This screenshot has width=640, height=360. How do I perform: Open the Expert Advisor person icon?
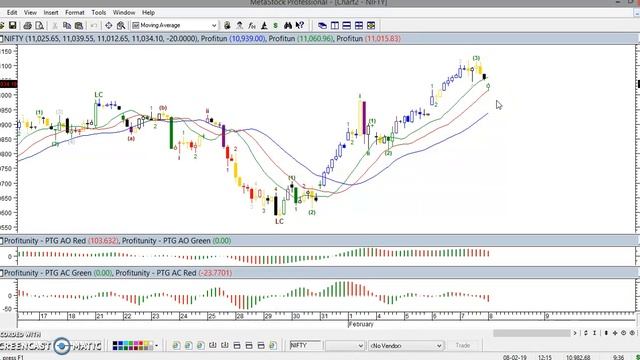pos(240,25)
